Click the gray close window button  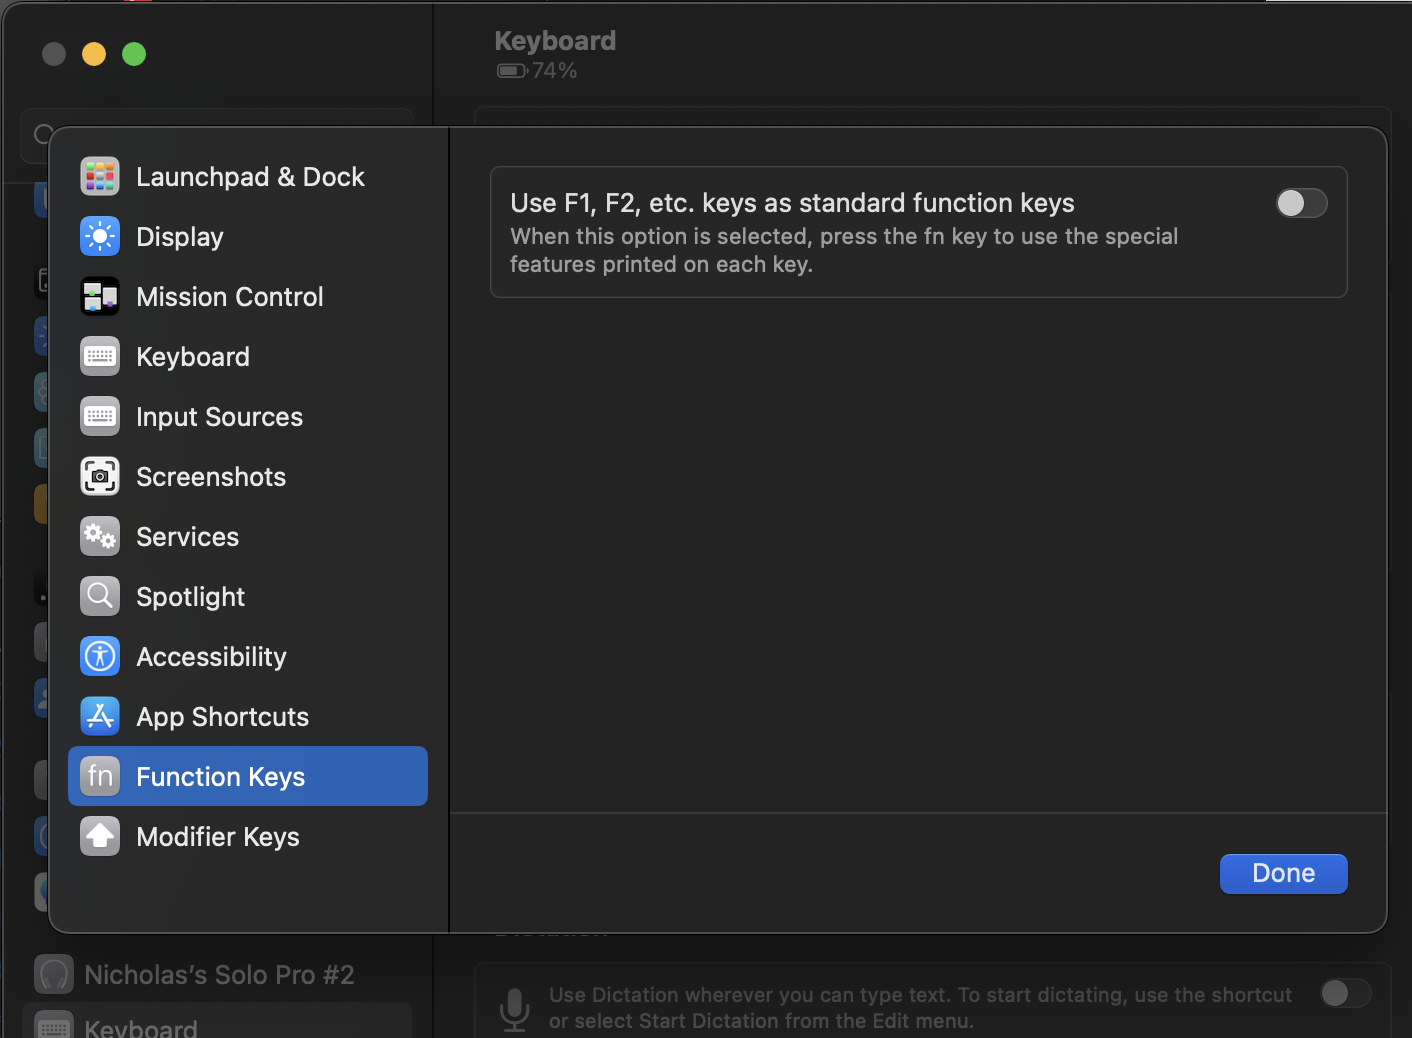(x=54, y=54)
